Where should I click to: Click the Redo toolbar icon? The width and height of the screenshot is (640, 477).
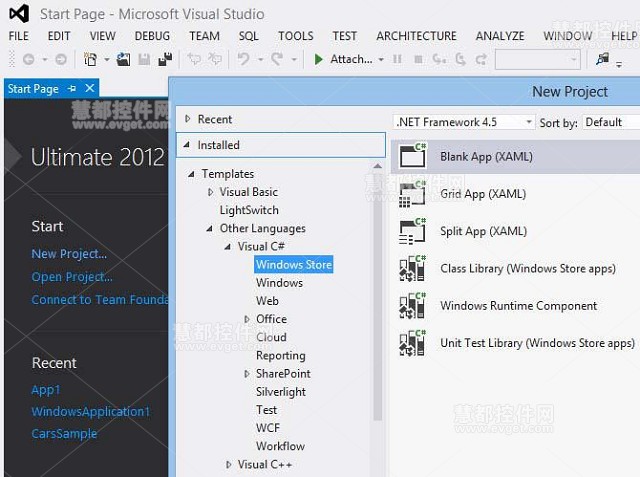pyautogui.click(x=277, y=60)
